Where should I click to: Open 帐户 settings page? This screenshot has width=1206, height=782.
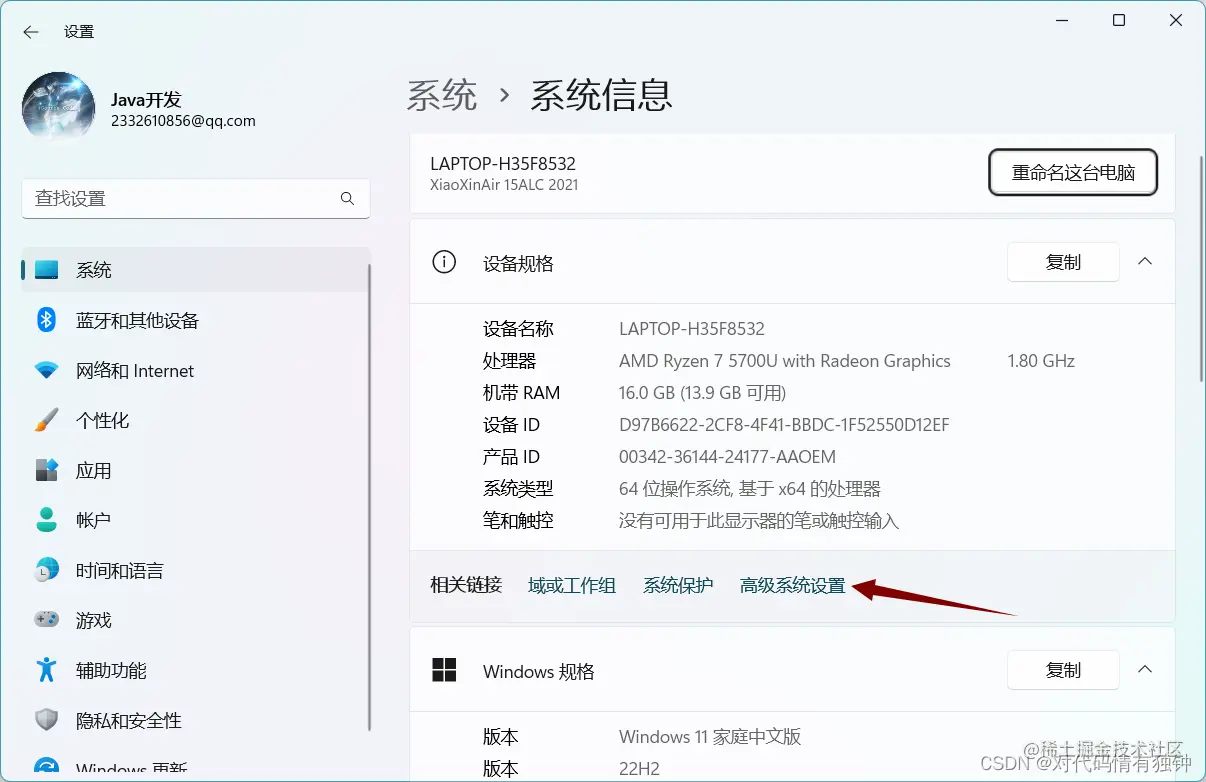pyautogui.click(x=195, y=520)
